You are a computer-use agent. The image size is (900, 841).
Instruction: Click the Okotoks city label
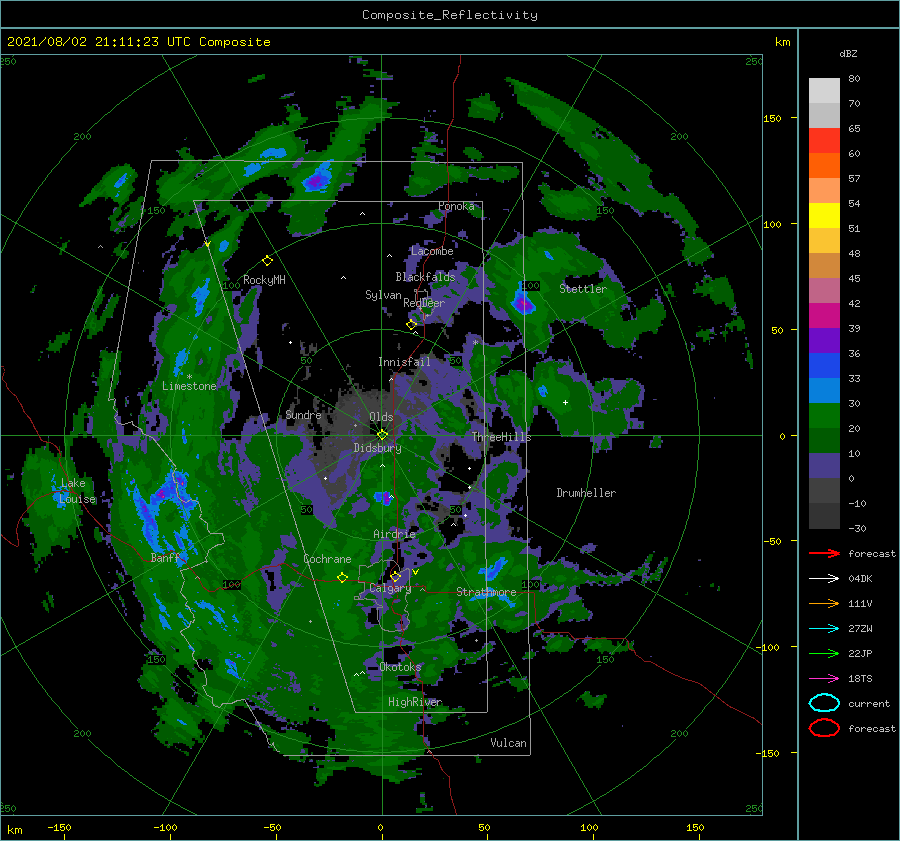[400, 667]
